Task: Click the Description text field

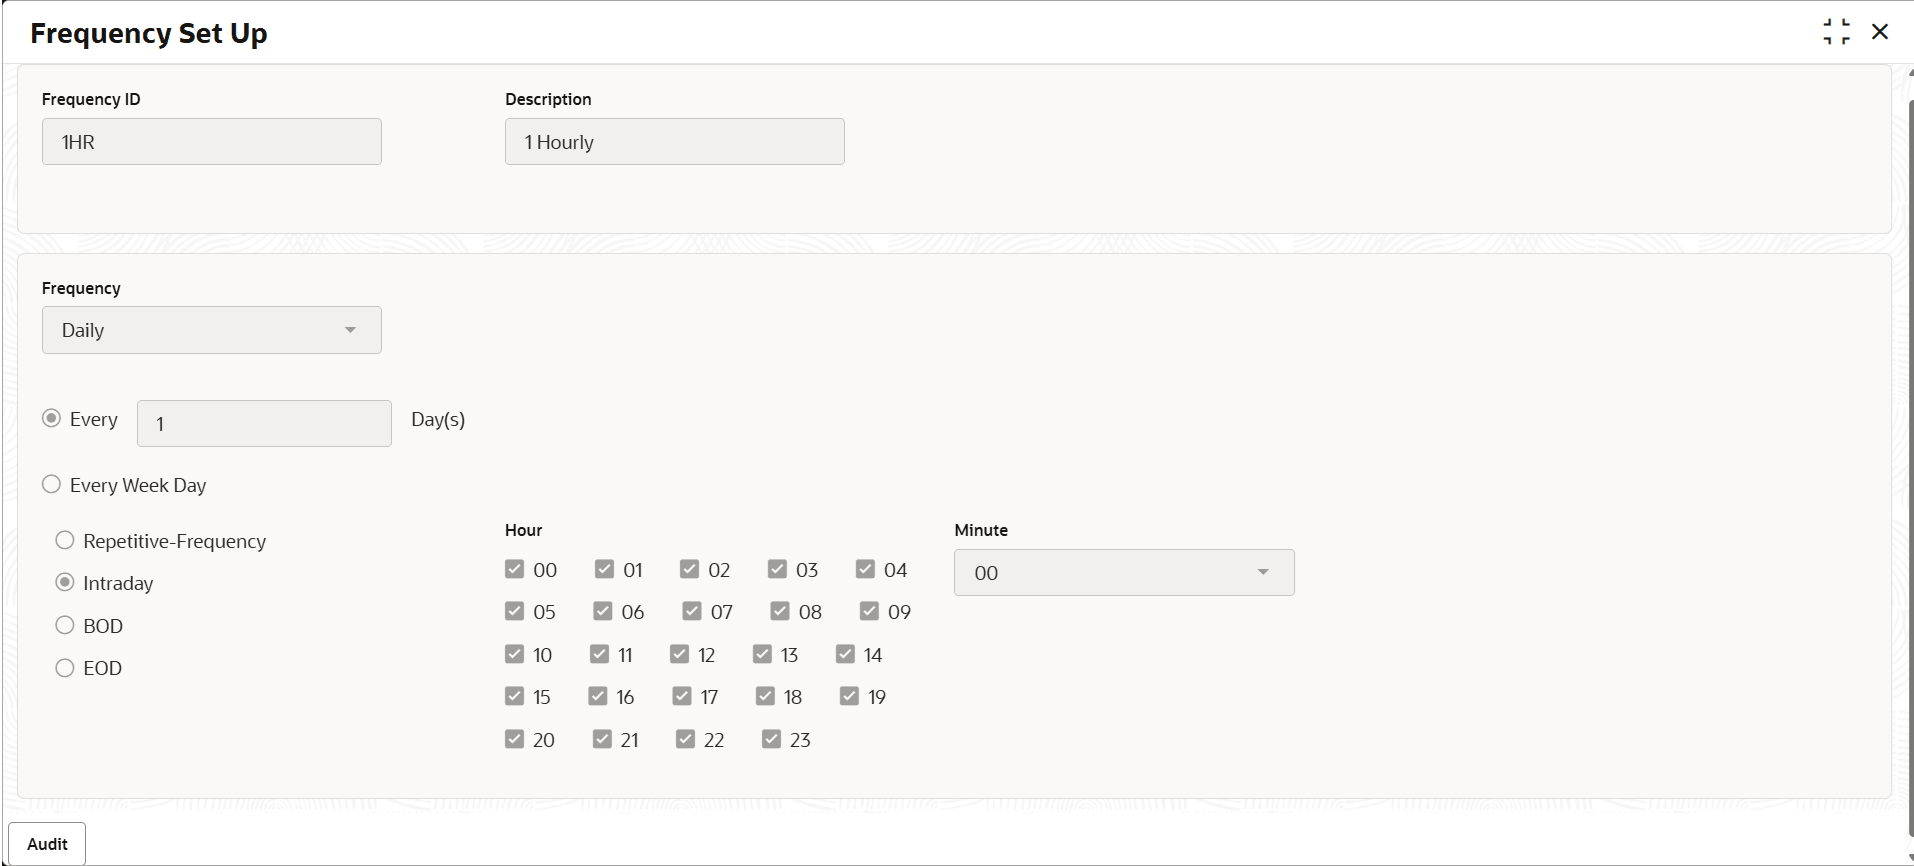Action: tap(674, 142)
